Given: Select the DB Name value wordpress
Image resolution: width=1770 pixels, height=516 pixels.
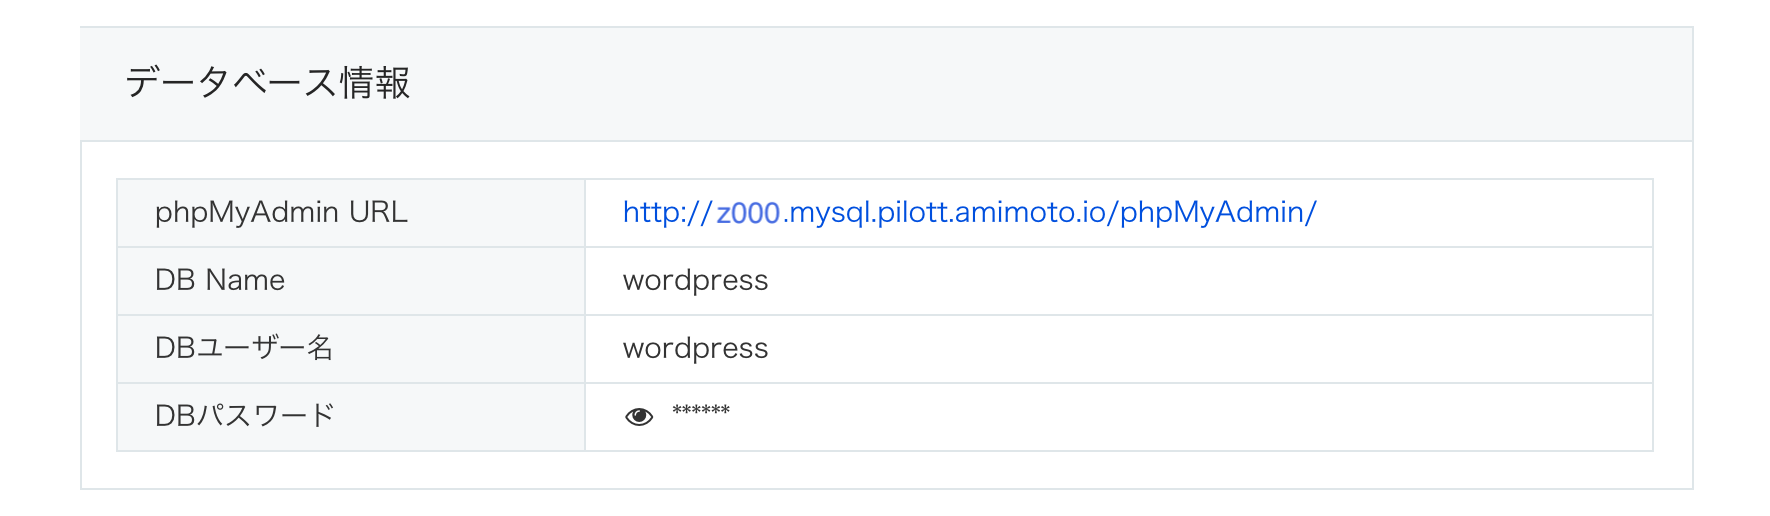Looking at the screenshot, I should coord(695,281).
